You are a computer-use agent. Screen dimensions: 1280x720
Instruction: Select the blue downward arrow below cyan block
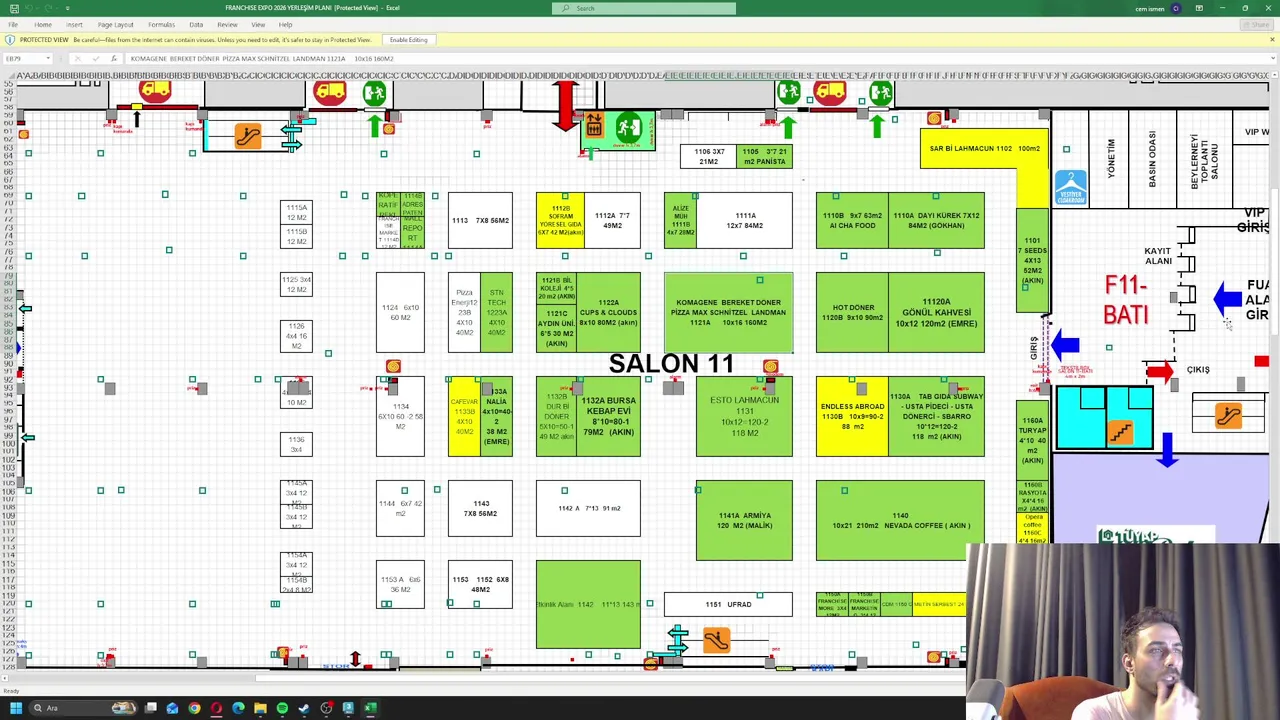(1167, 451)
